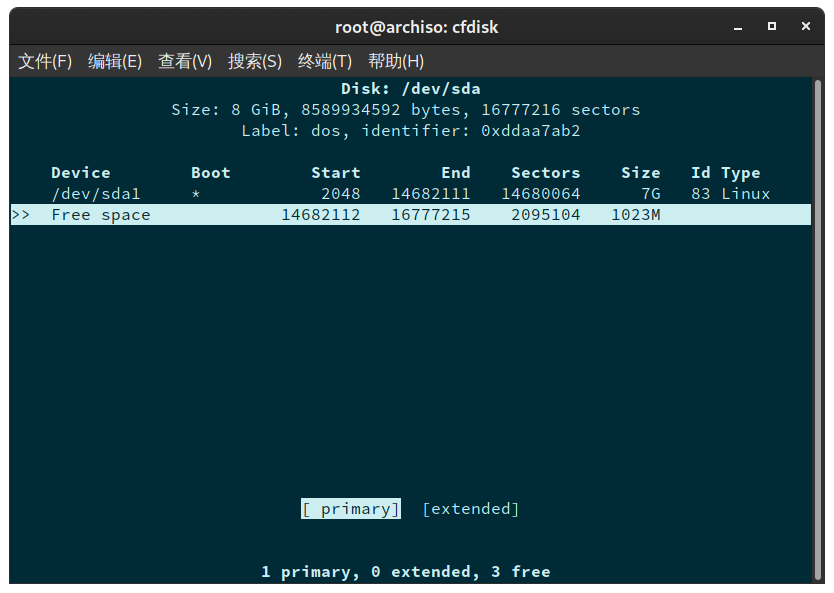Open the 查看(V) menu
Screen dimensions: 834x593
coord(184,61)
